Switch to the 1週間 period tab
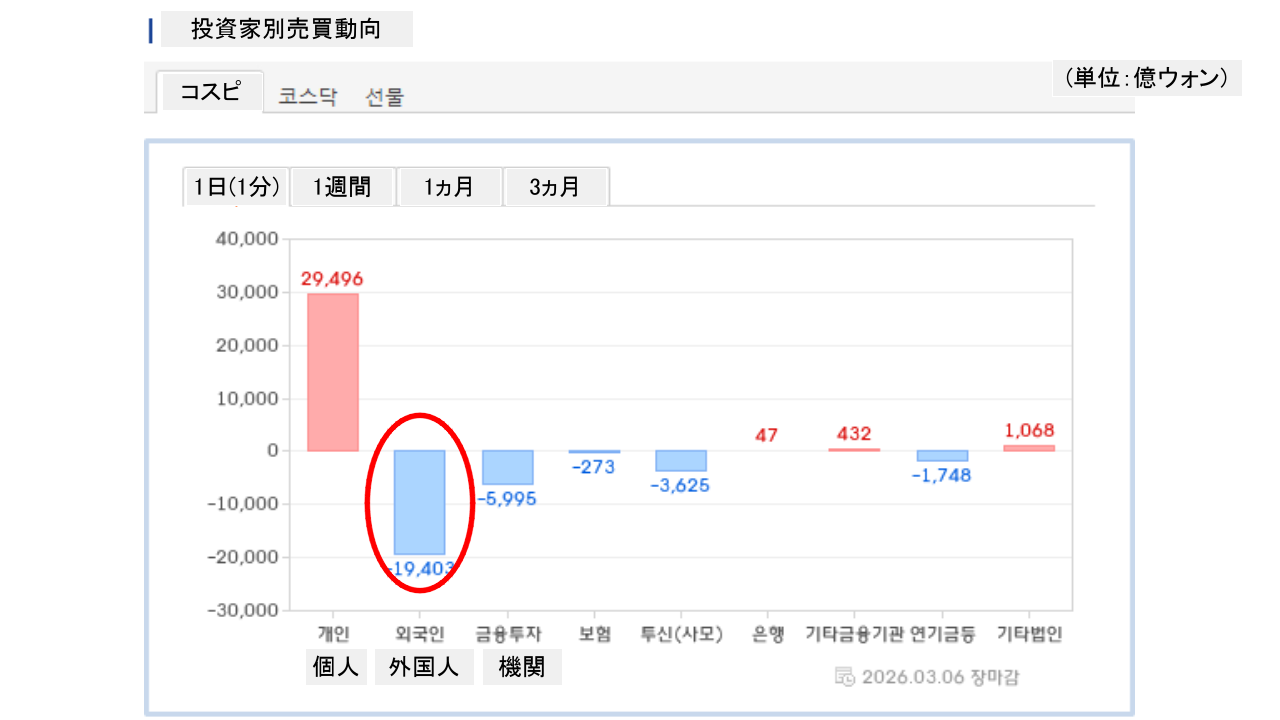 coord(342,187)
